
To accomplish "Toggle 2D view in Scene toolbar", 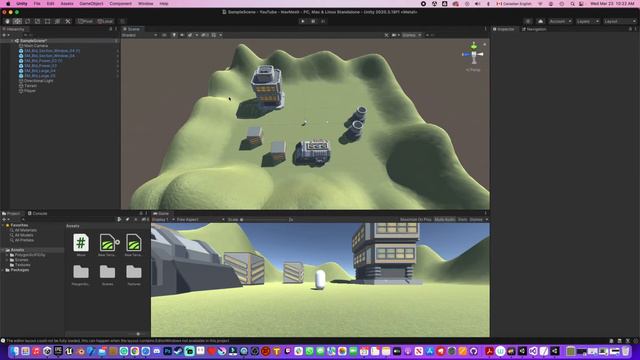I will [x=164, y=35].
